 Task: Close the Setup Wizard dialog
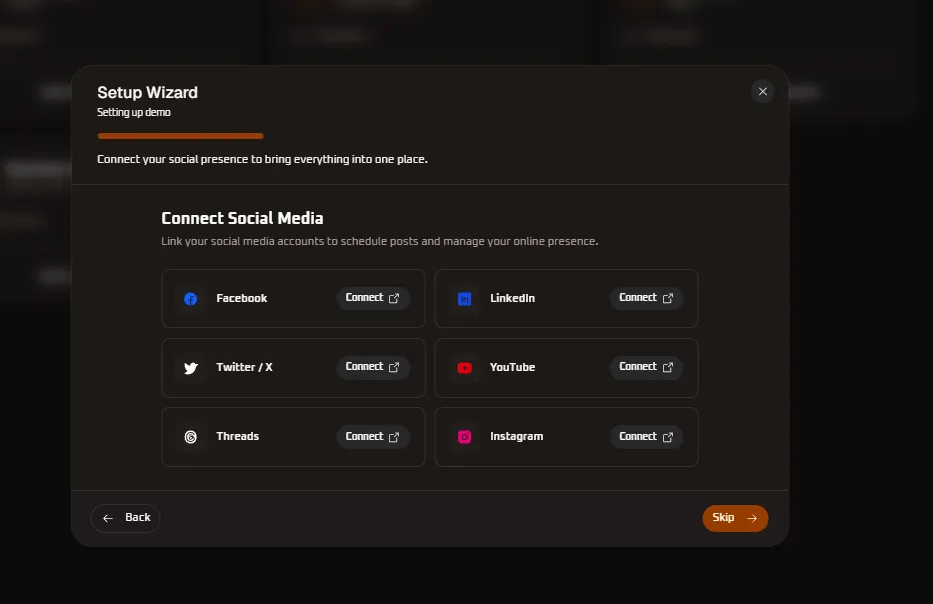point(762,91)
